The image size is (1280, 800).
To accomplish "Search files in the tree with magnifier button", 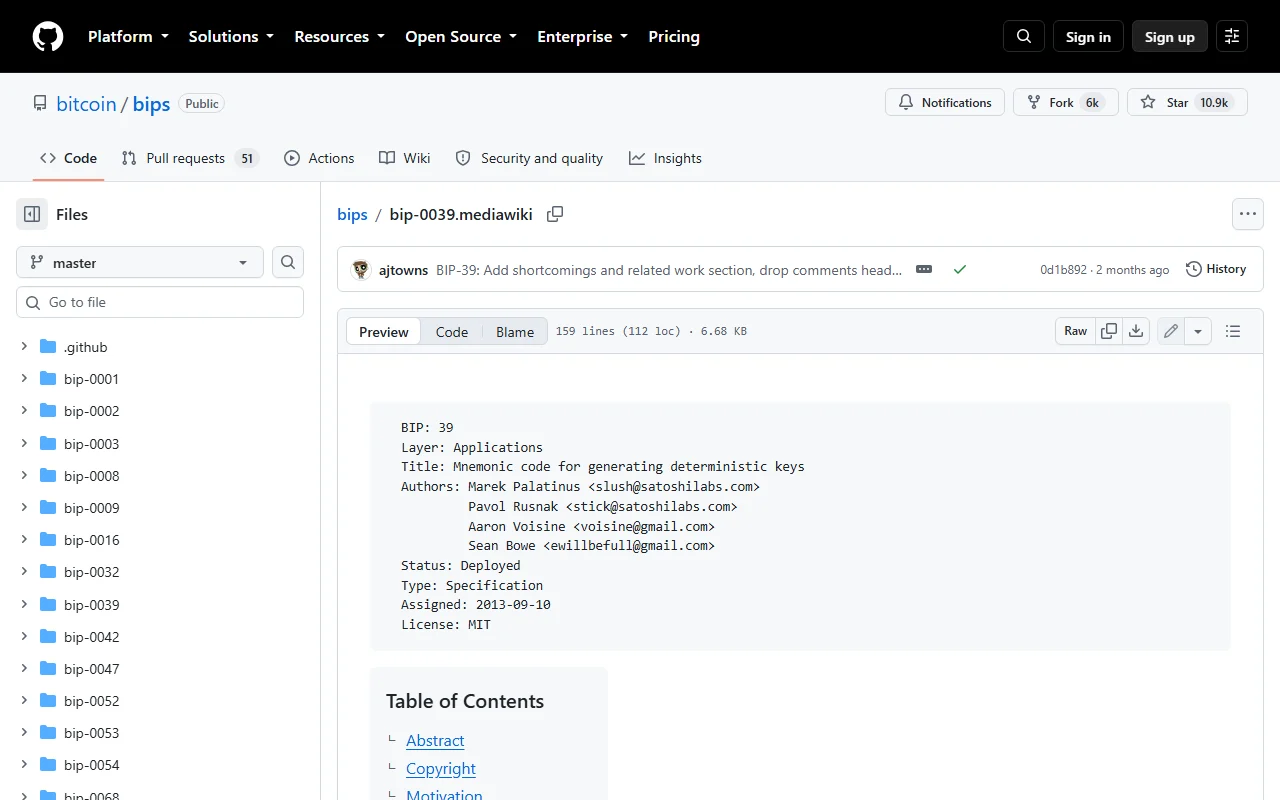I will [288, 262].
